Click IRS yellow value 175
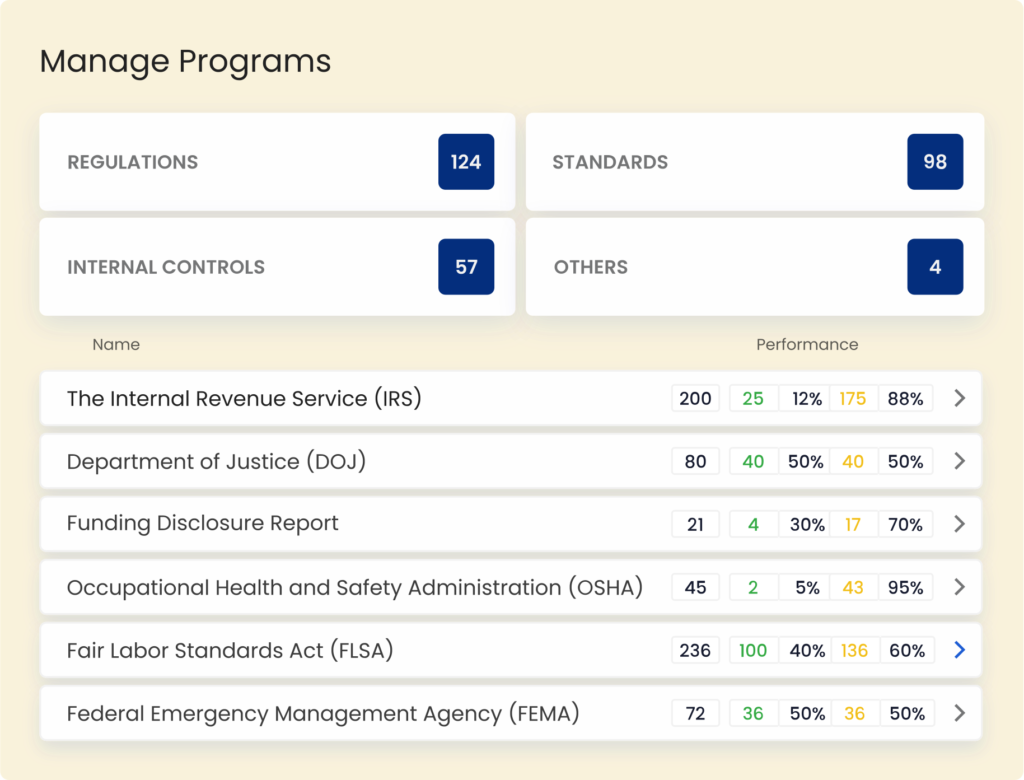This screenshot has width=1024, height=780. [853, 398]
